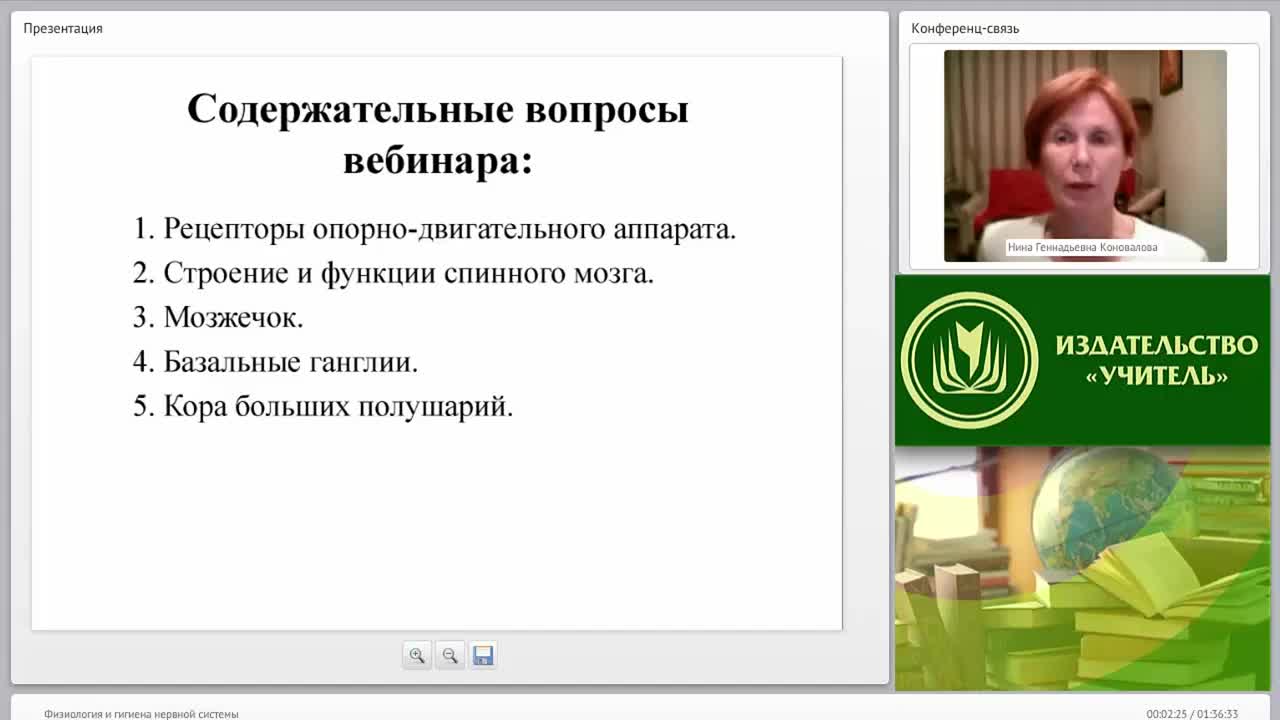This screenshot has height=720, width=1280.
Task: Select slide heading Содержательные вопросы вебинара
Action: pos(438,134)
